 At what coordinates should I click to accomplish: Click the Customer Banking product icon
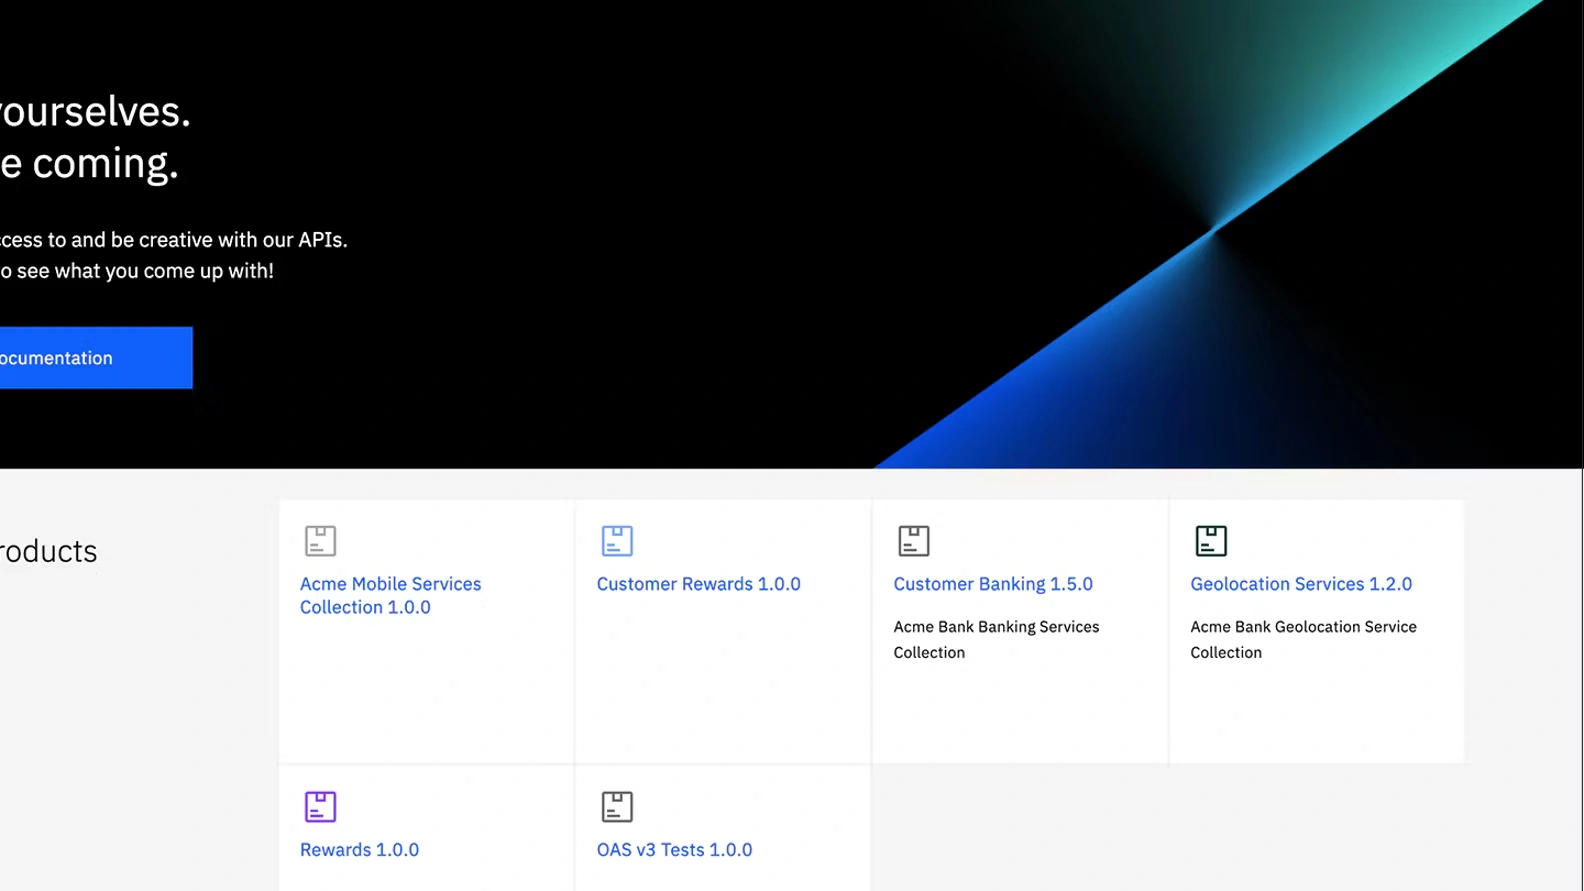(x=913, y=541)
